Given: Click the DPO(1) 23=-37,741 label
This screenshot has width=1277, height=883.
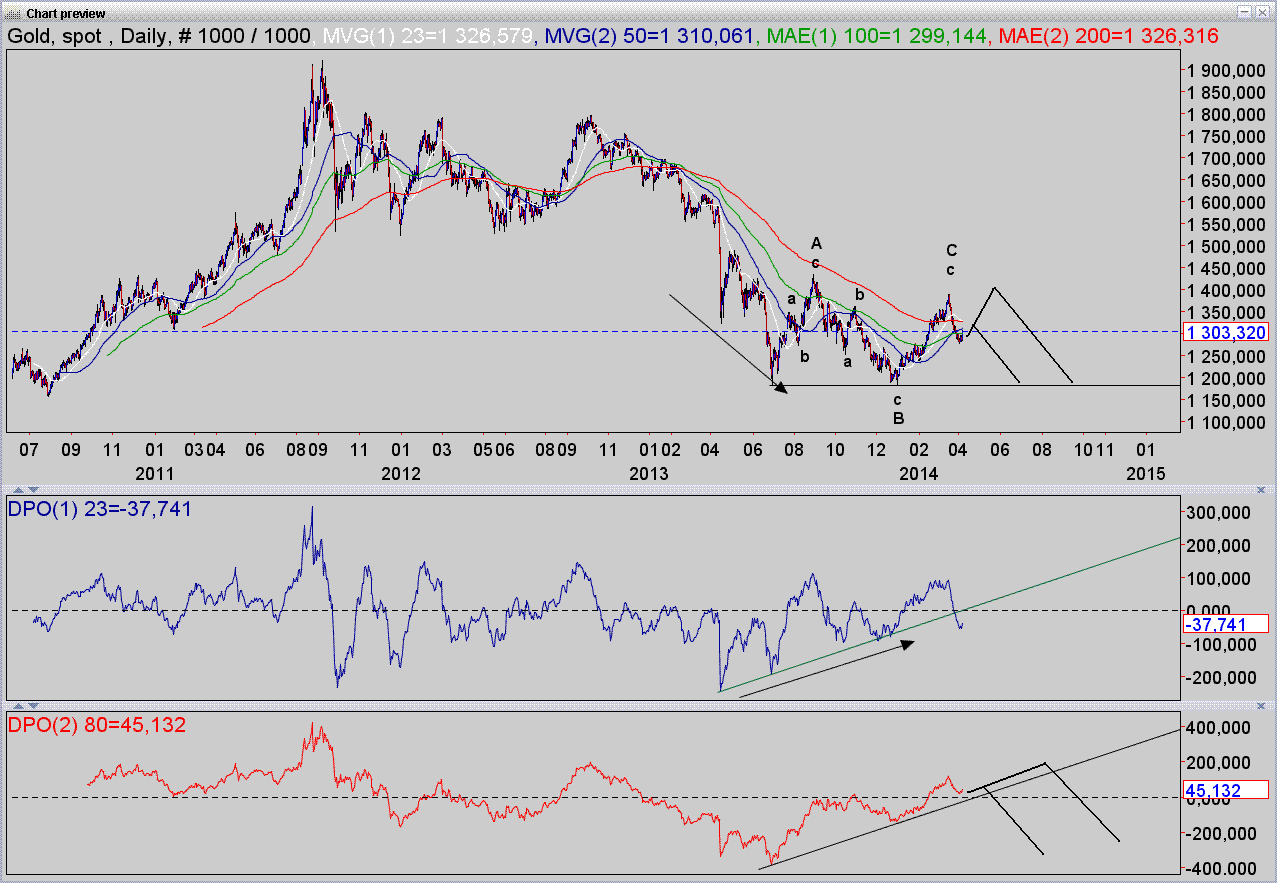Looking at the screenshot, I should 100,509.
